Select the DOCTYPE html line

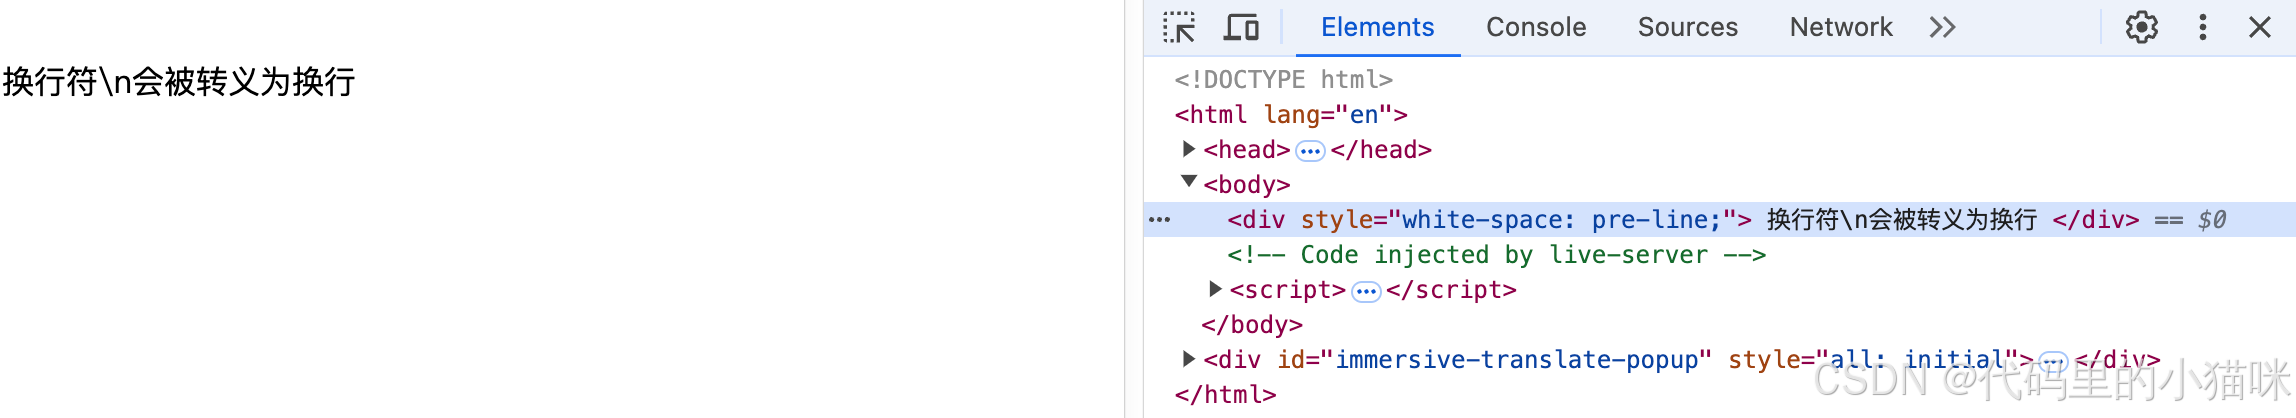1284,79
